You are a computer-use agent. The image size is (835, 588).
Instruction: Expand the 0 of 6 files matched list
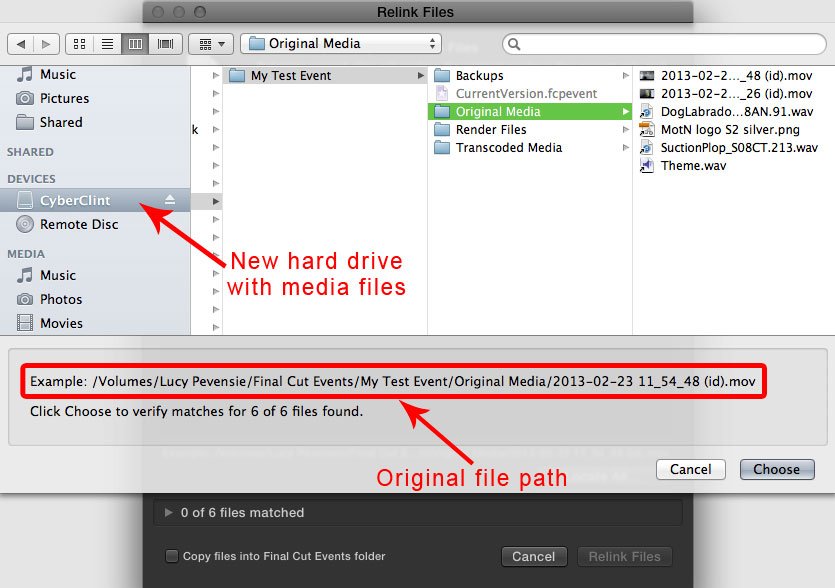[x=168, y=512]
